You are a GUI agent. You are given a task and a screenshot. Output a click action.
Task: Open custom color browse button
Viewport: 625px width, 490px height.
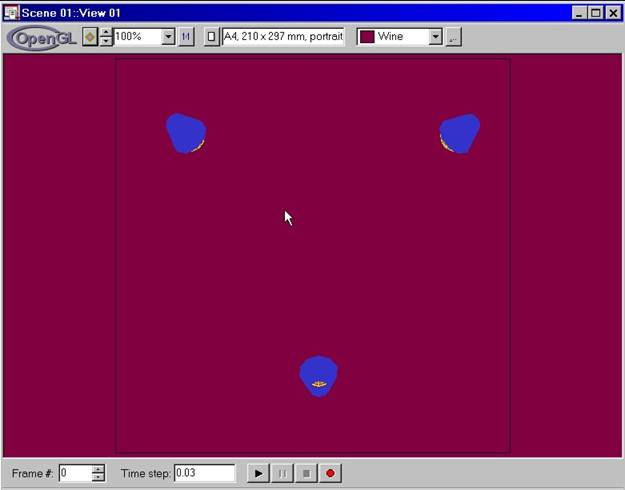point(453,37)
